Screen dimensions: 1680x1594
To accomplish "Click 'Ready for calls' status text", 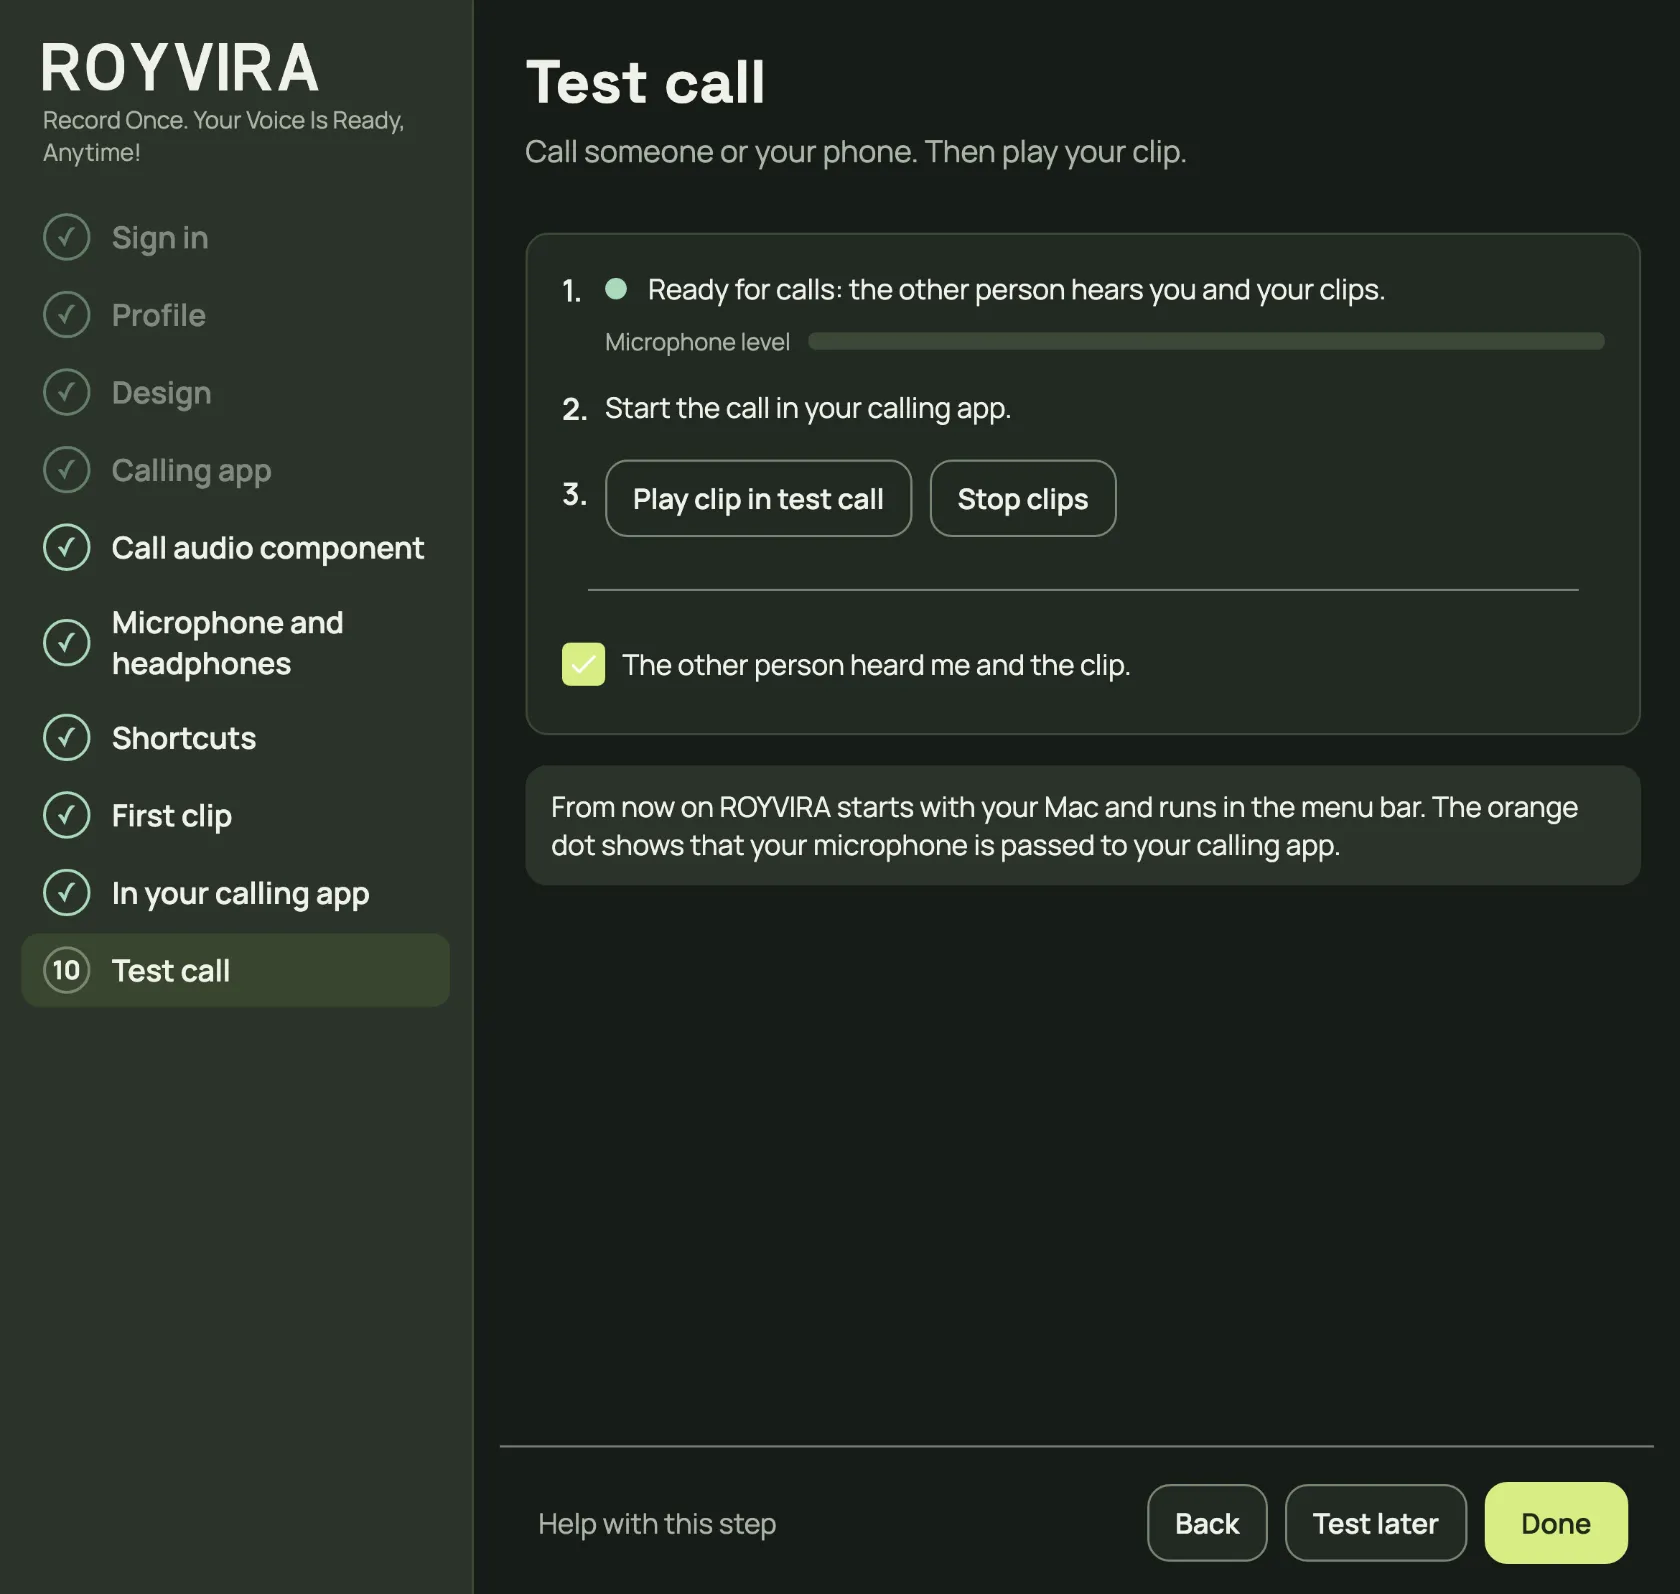I will pyautogui.click(x=1016, y=289).
